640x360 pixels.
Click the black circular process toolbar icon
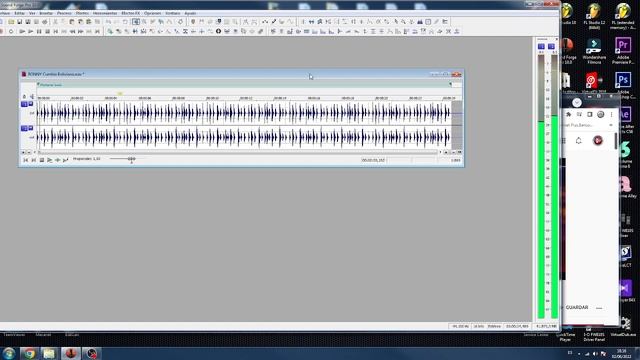[218, 31]
